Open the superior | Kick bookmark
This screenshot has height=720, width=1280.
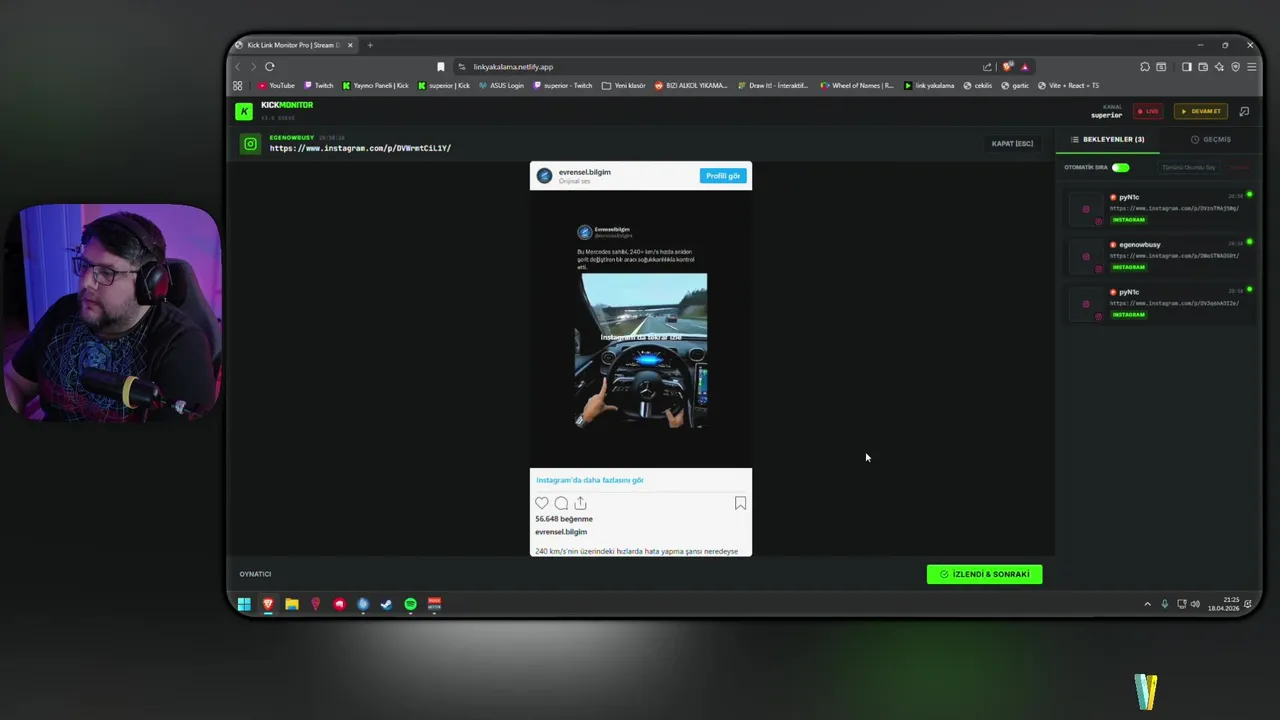pyautogui.click(x=444, y=85)
